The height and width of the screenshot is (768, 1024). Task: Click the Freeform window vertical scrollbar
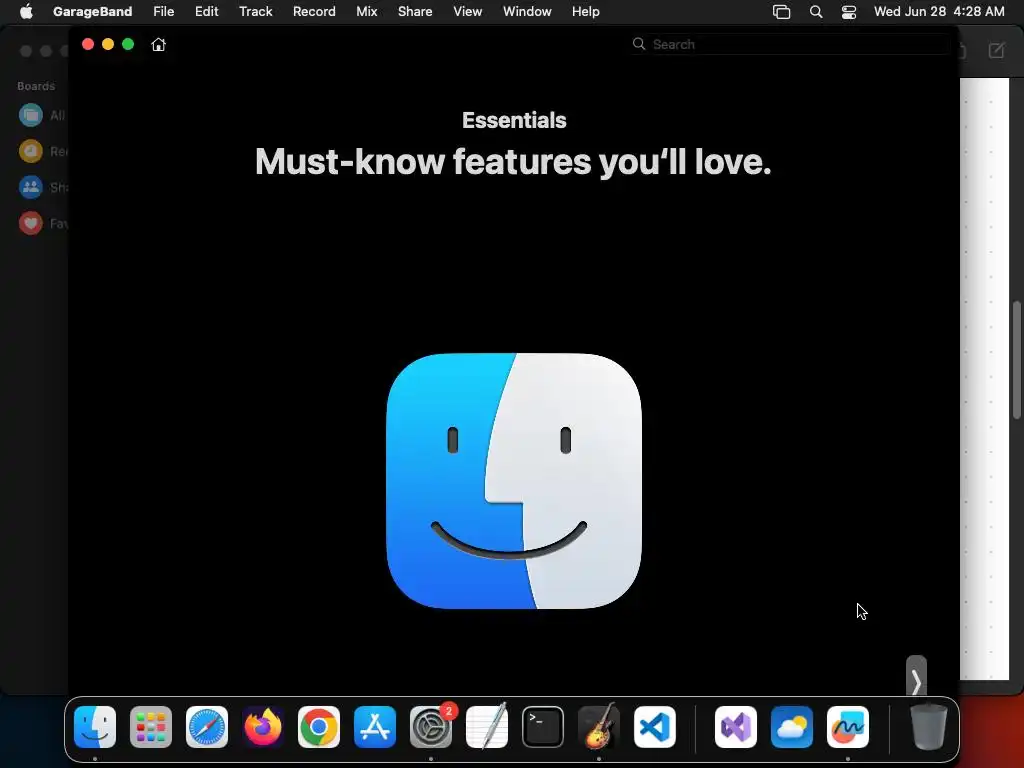point(1017,360)
